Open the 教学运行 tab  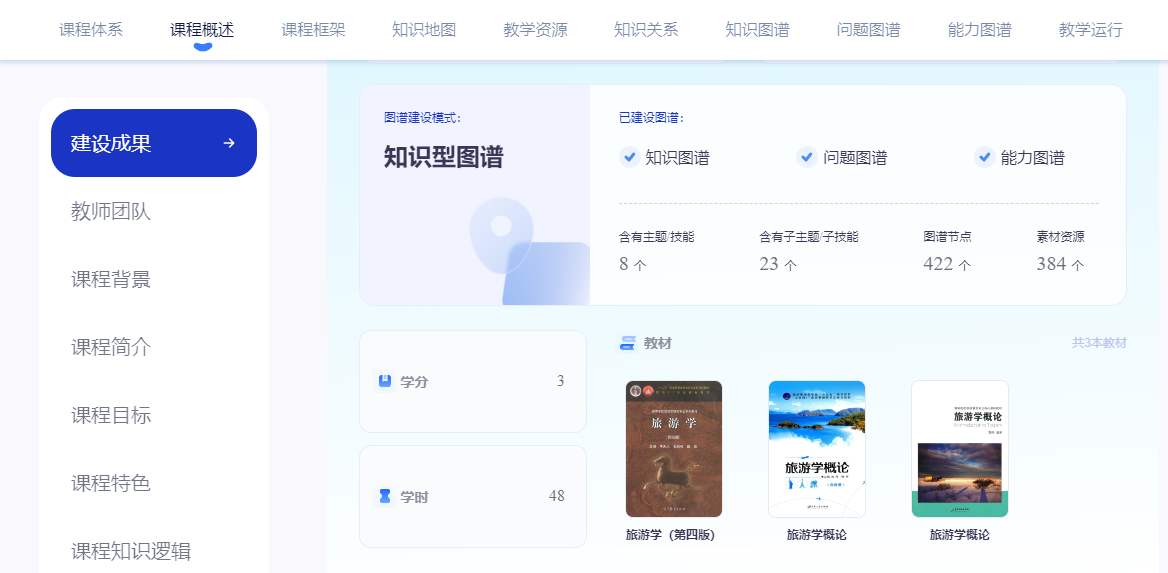coord(1090,30)
